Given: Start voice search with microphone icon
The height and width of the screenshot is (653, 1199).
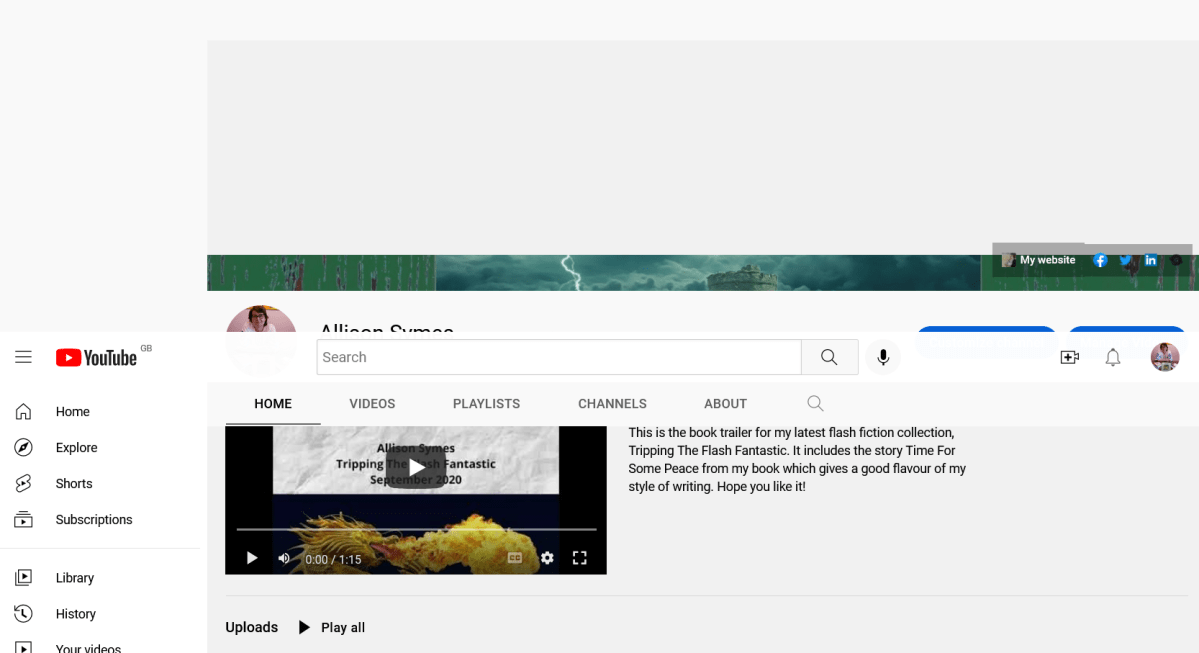Looking at the screenshot, I should tap(883, 357).
